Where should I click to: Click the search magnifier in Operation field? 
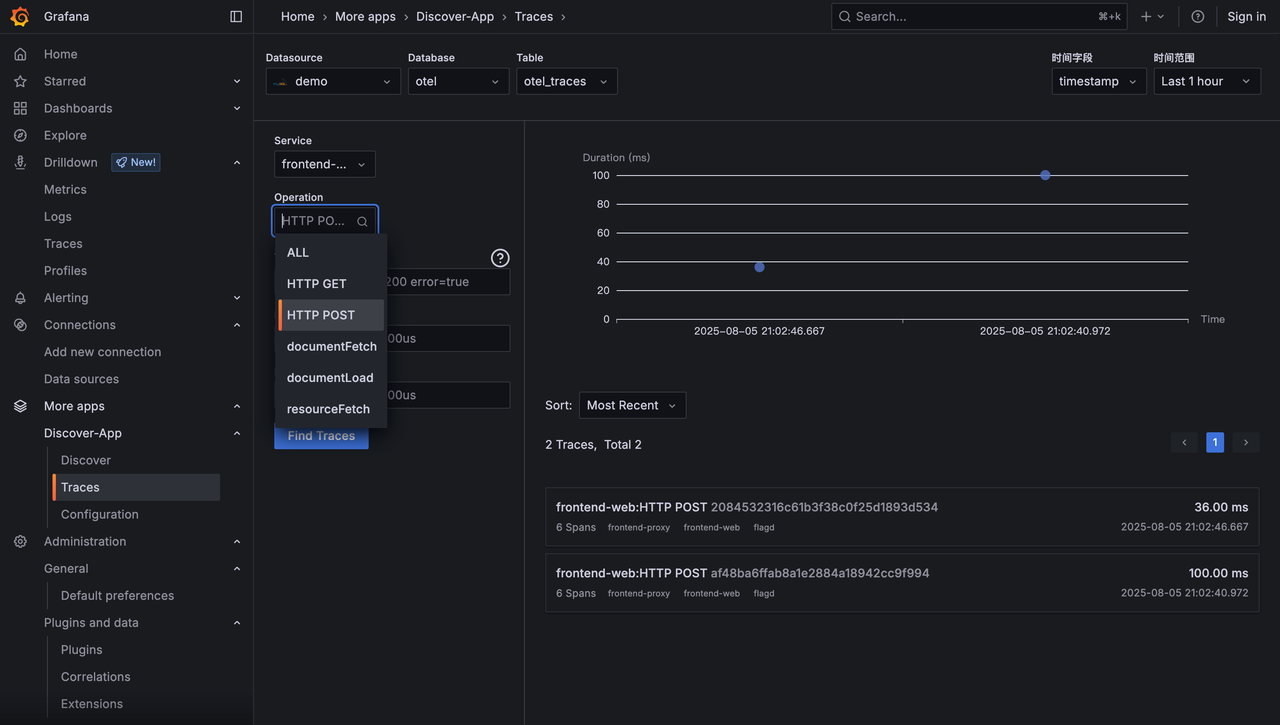click(362, 221)
